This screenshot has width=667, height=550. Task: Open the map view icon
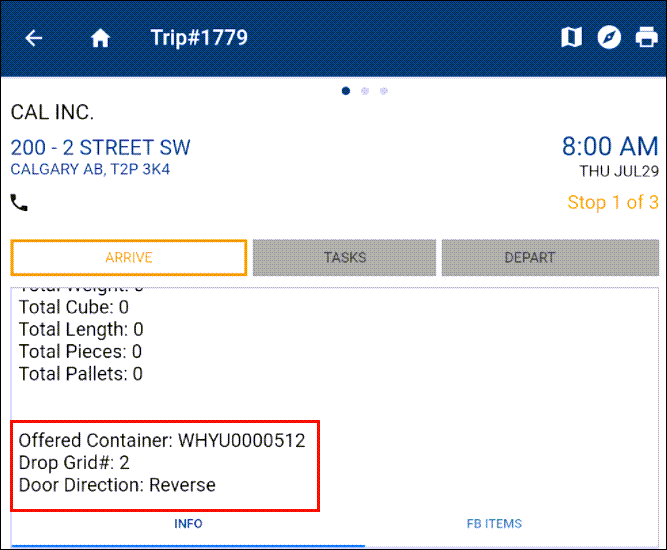click(x=571, y=37)
